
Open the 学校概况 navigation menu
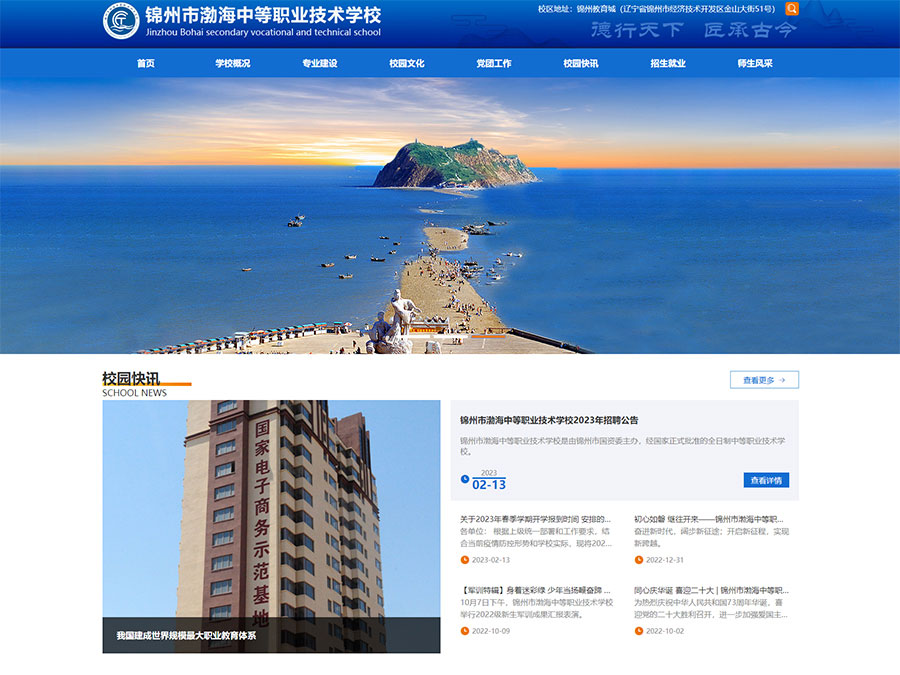(231, 62)
